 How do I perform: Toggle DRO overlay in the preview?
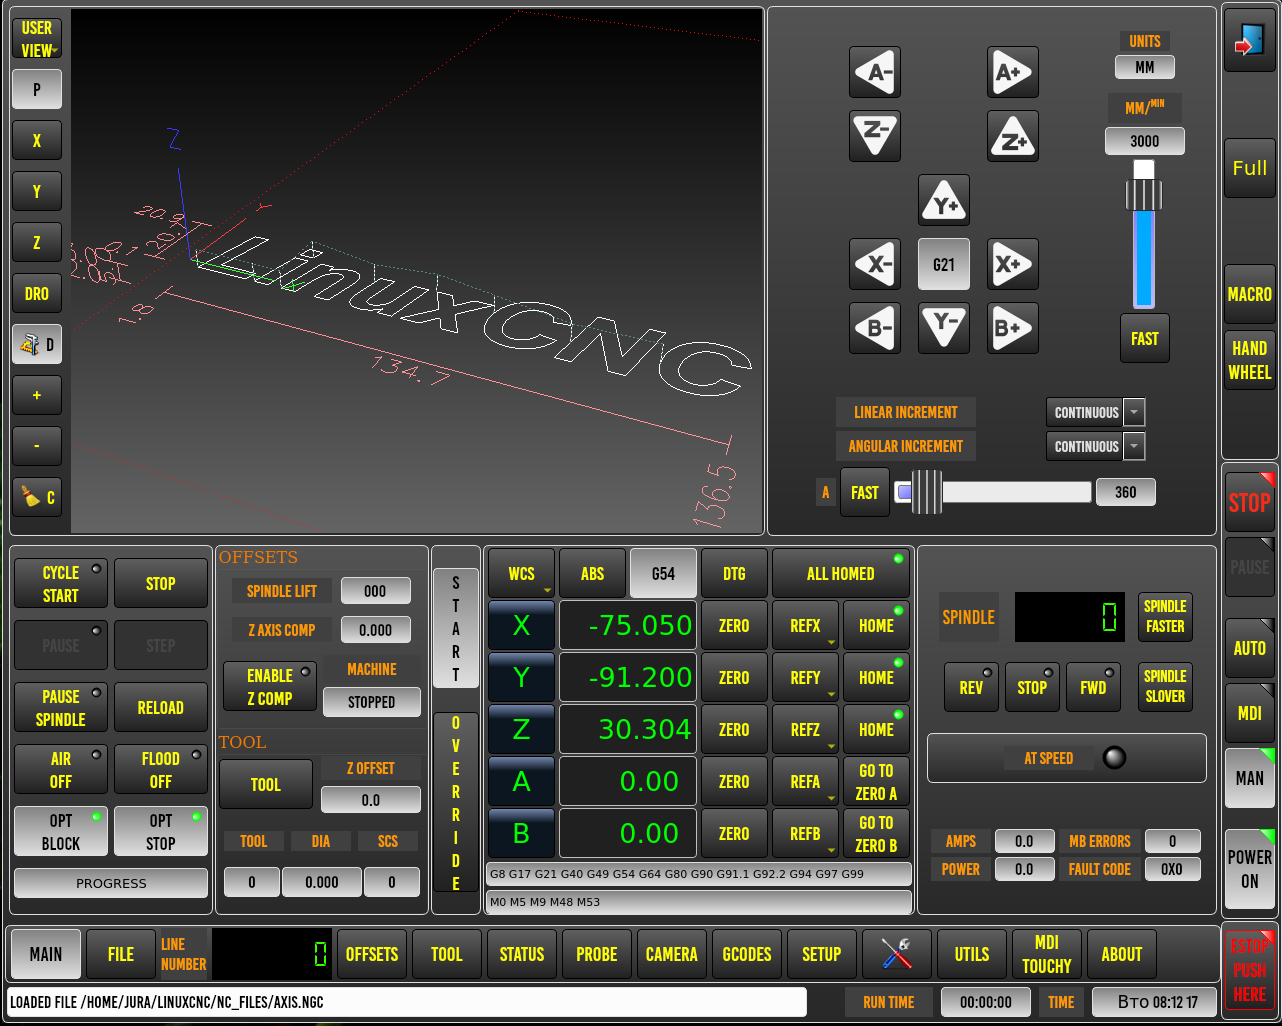coord(37,294)
